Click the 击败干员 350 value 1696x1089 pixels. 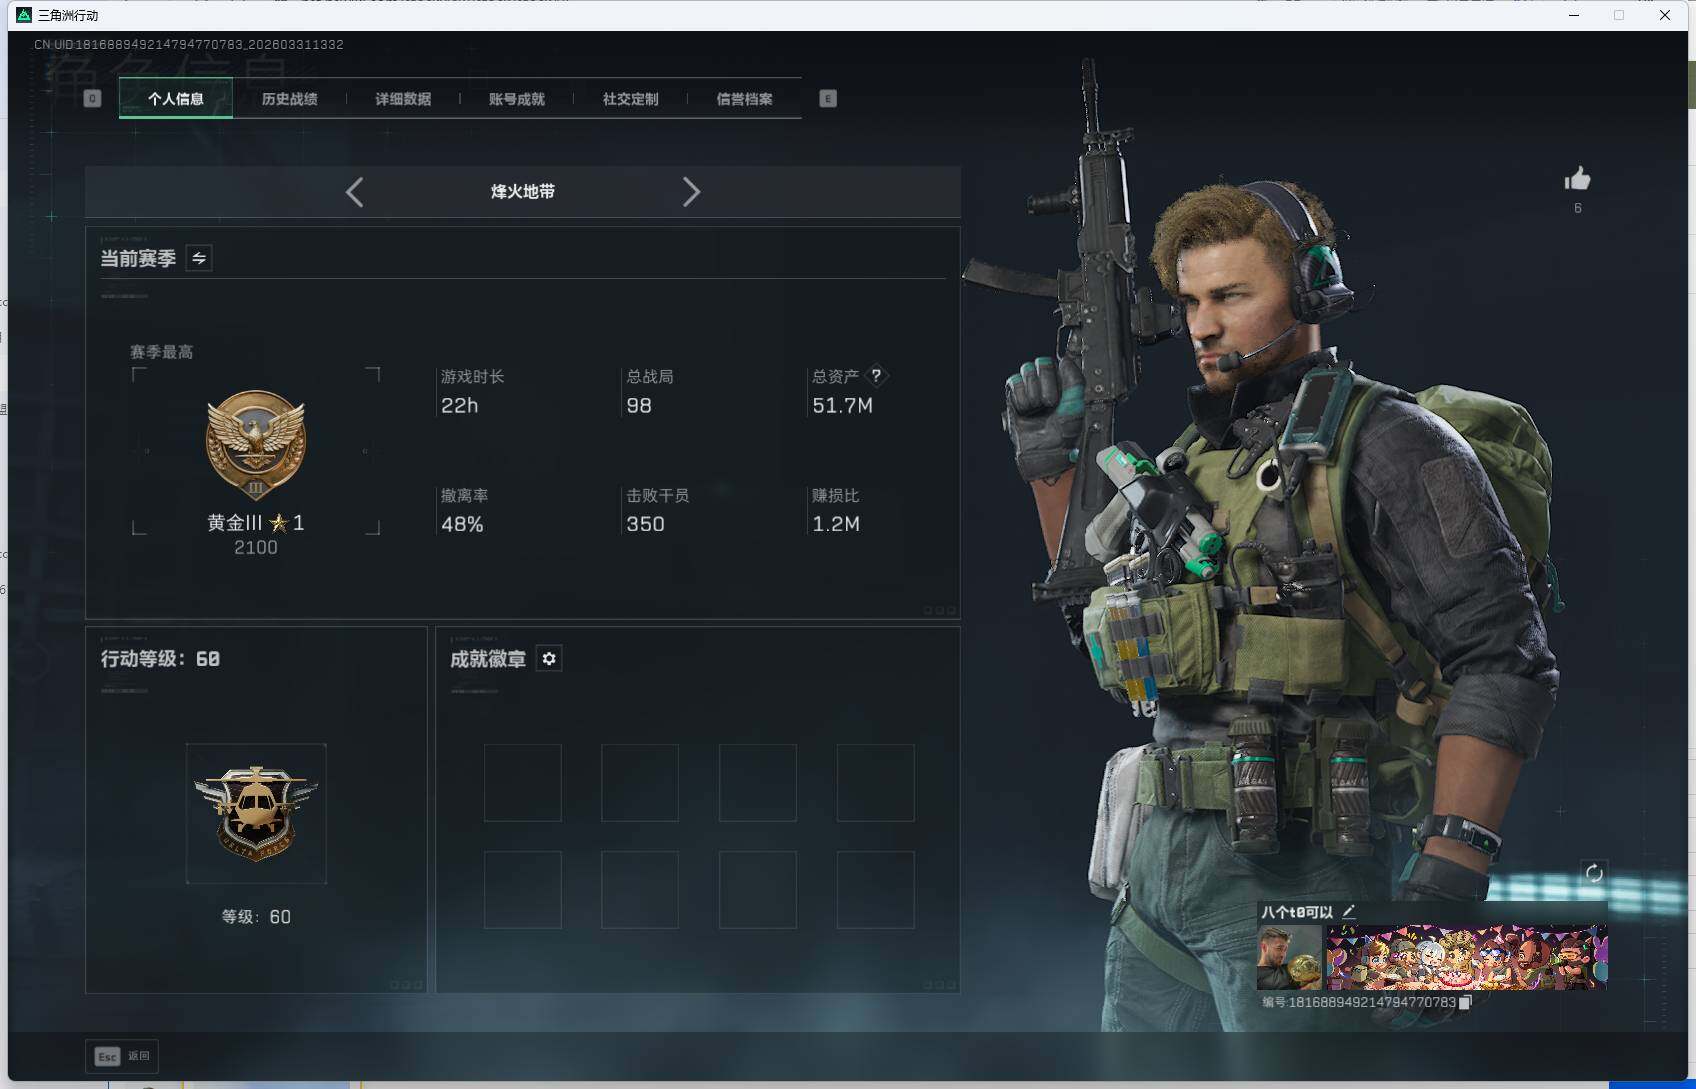click(x=645, y=524)
